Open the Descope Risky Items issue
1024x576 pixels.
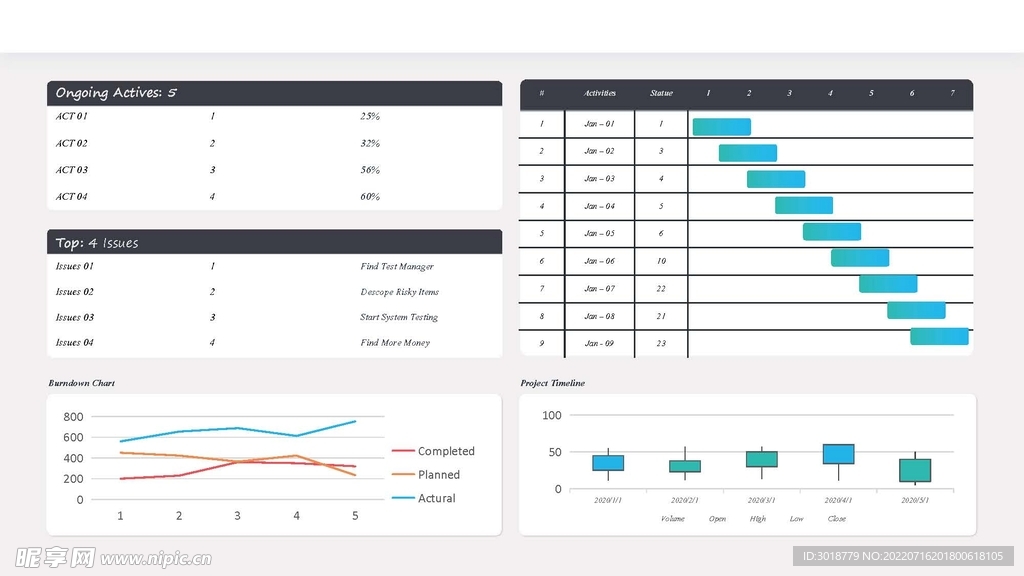(399, 292)
